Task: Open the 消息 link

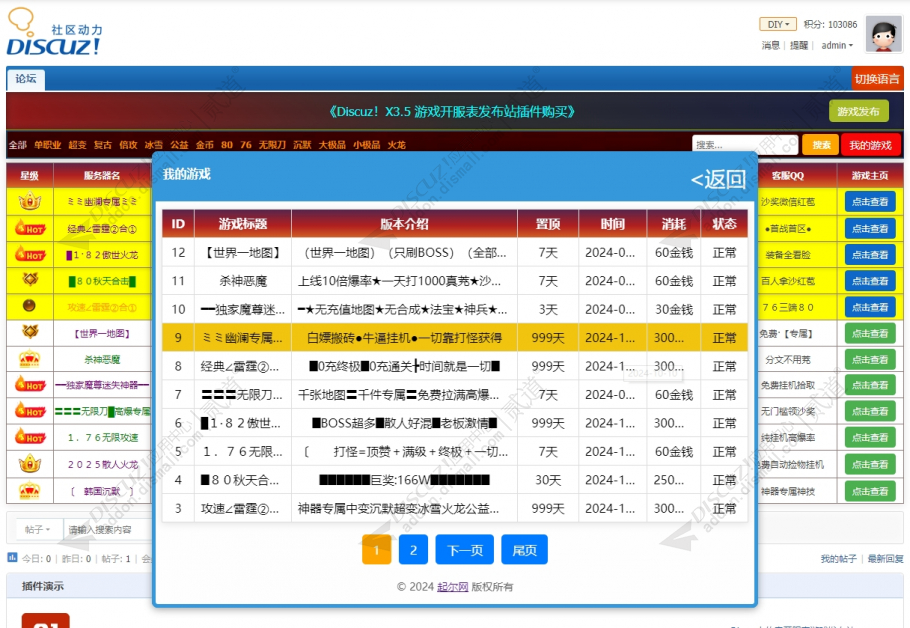Action: point(770,45)
